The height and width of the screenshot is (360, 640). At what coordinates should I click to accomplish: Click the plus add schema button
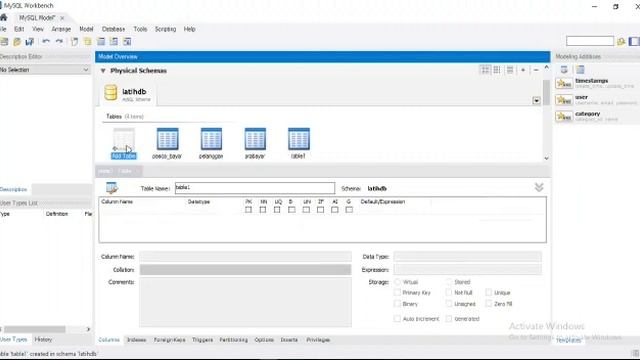(x=523, y=70)
